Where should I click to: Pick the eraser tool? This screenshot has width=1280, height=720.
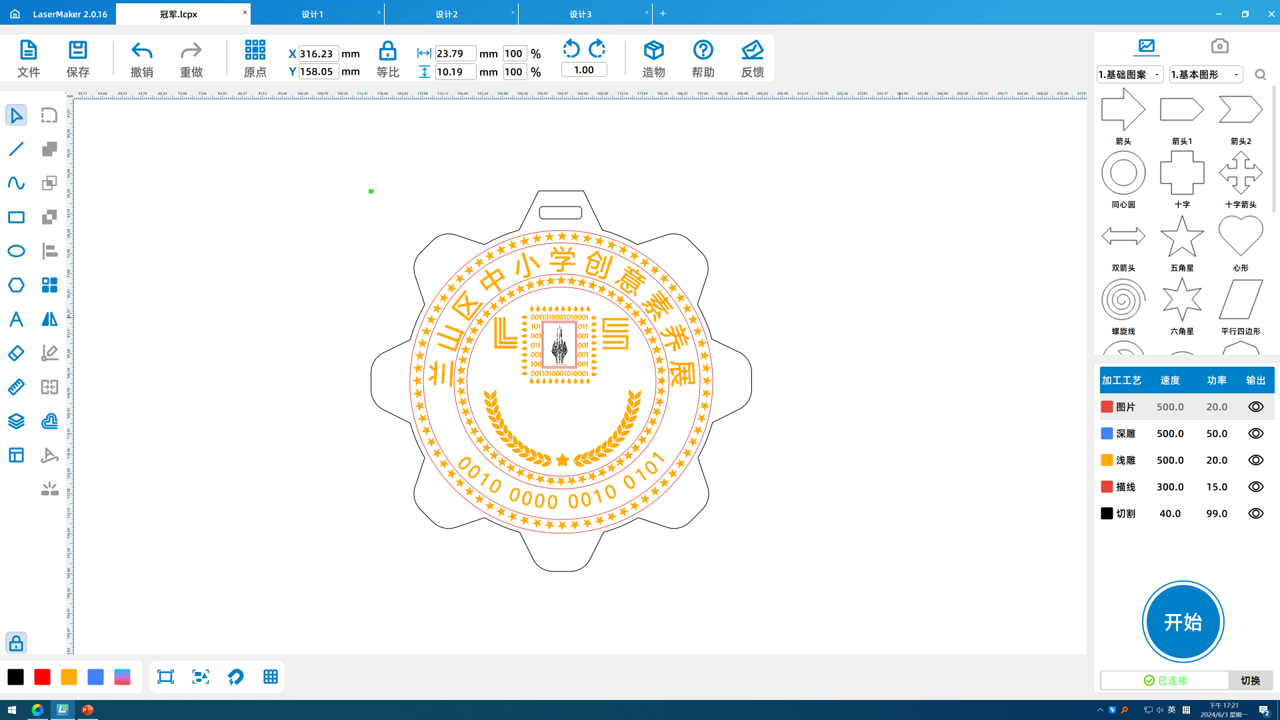click(x=16, y=353)
